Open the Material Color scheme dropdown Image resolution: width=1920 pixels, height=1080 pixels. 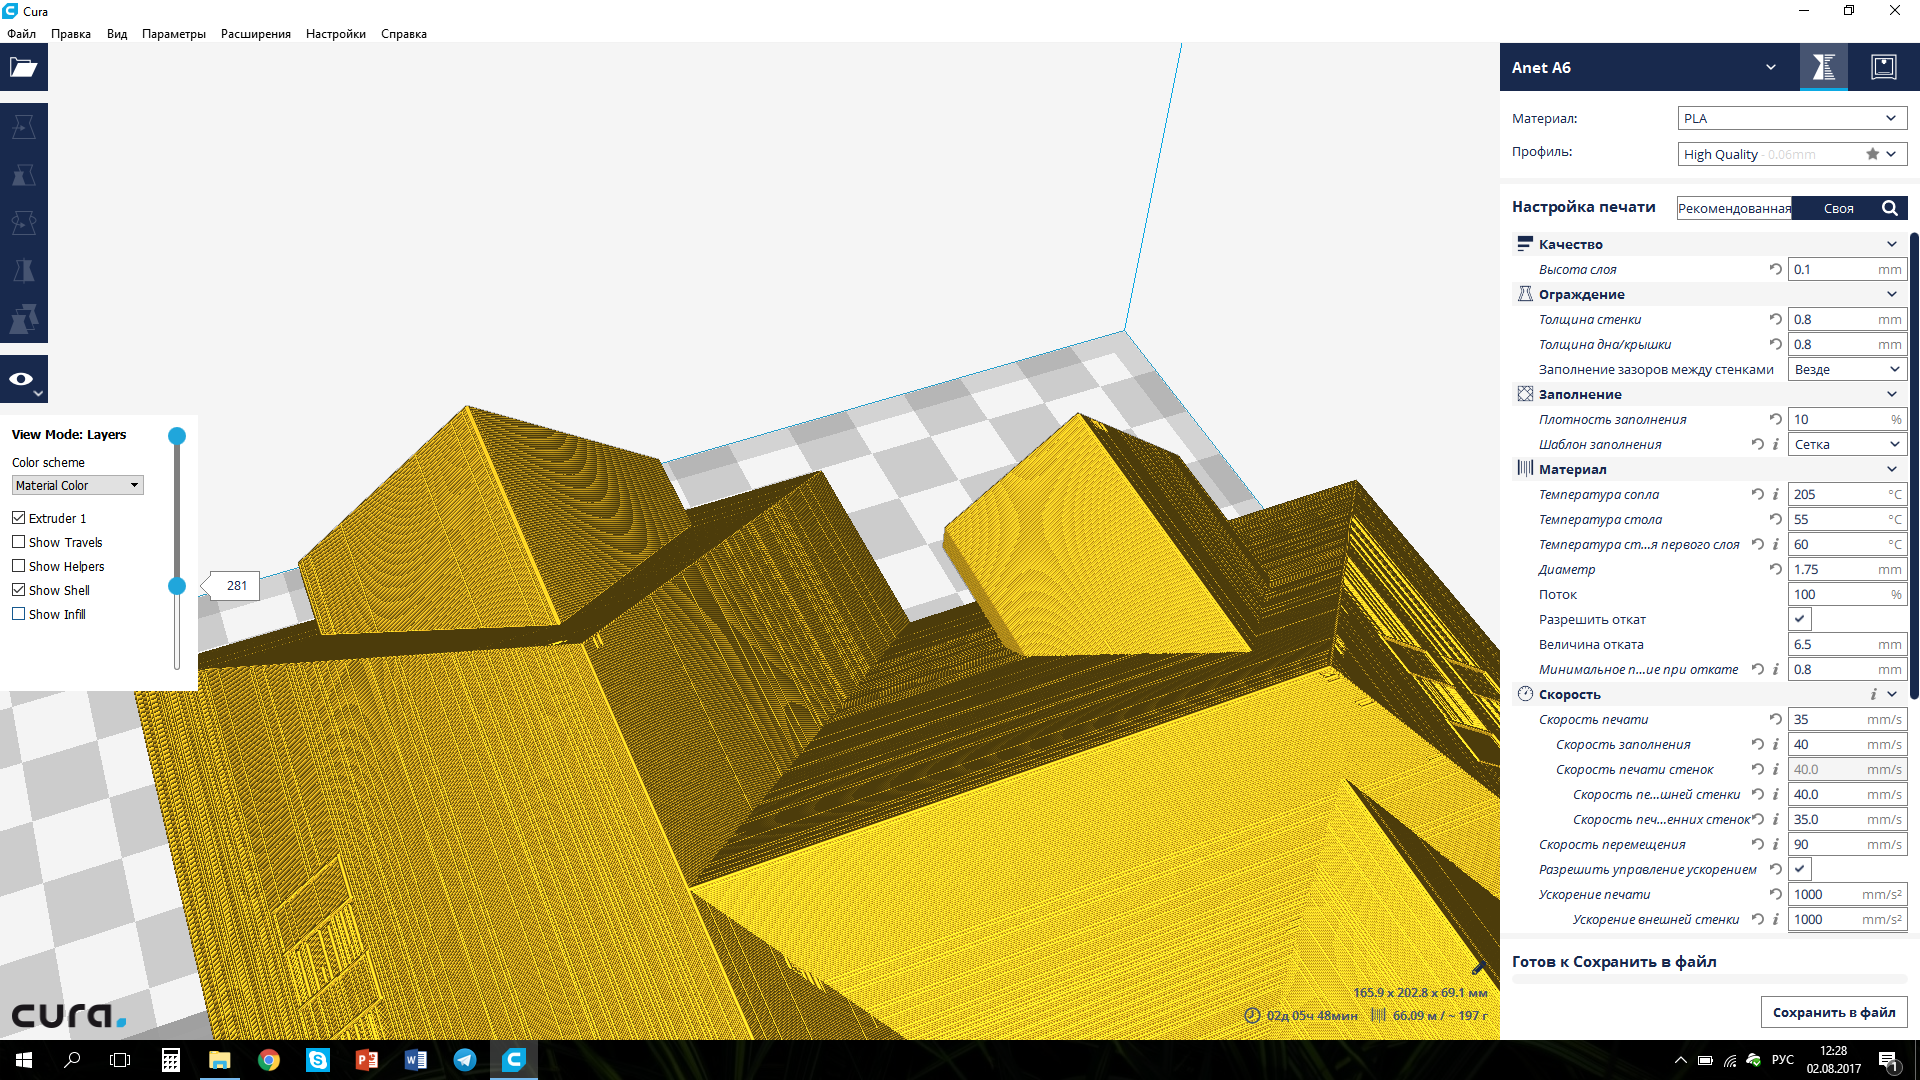pyautogui.click(x=77, y=485)
